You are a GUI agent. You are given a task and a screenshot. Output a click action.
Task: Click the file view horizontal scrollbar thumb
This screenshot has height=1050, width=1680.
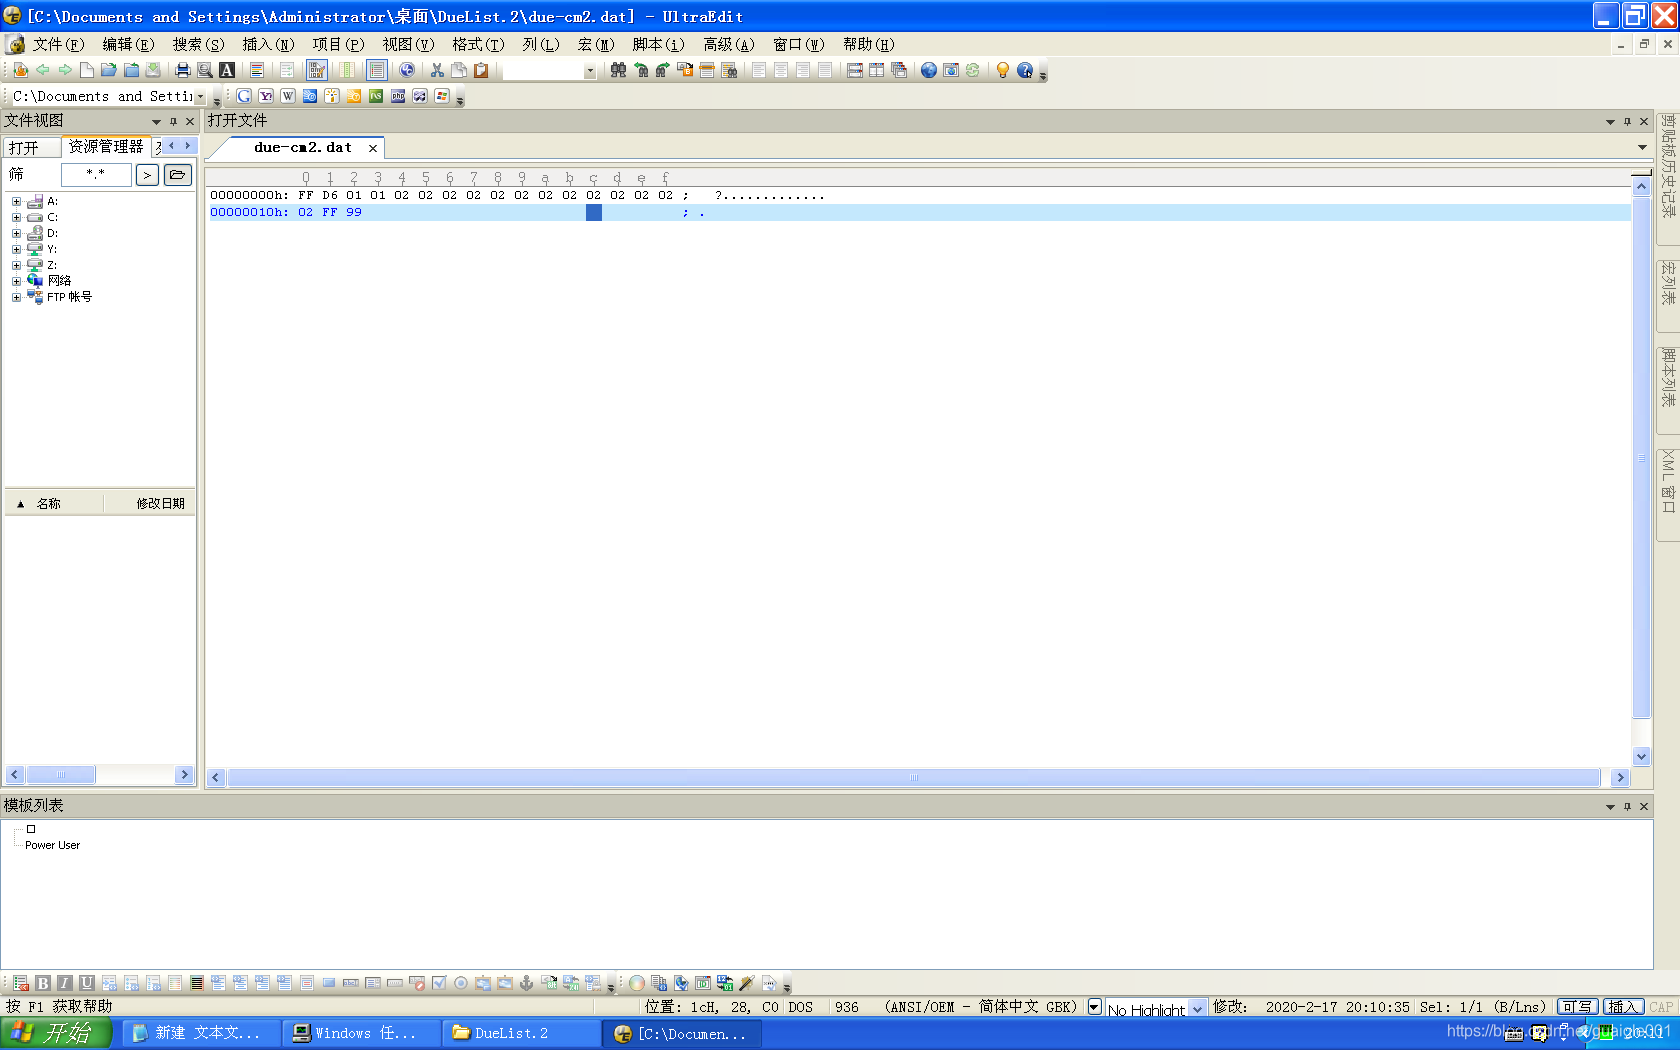pos(61,775)
